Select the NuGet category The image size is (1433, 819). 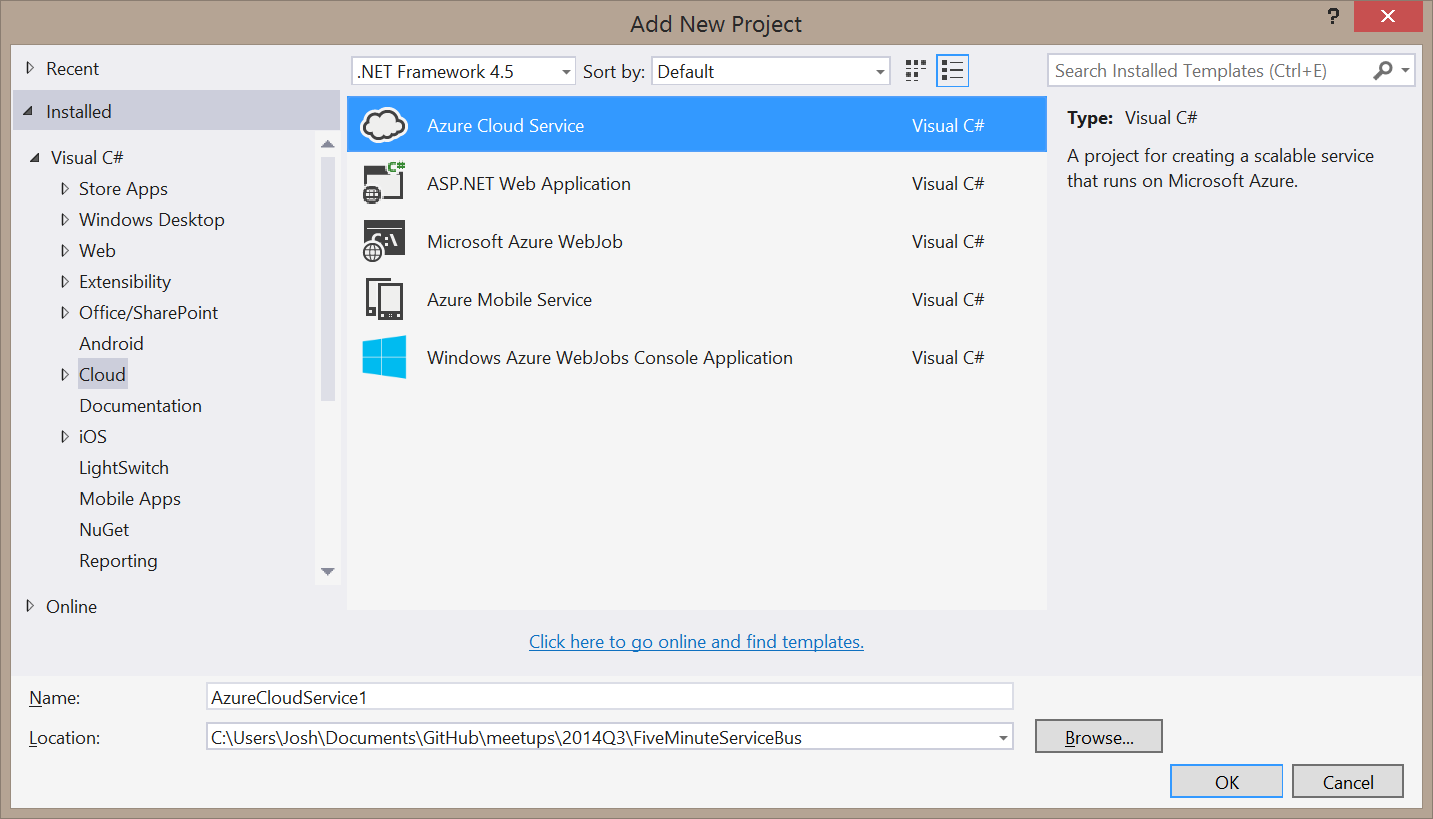pyautogui.click(x=104, y=530)
